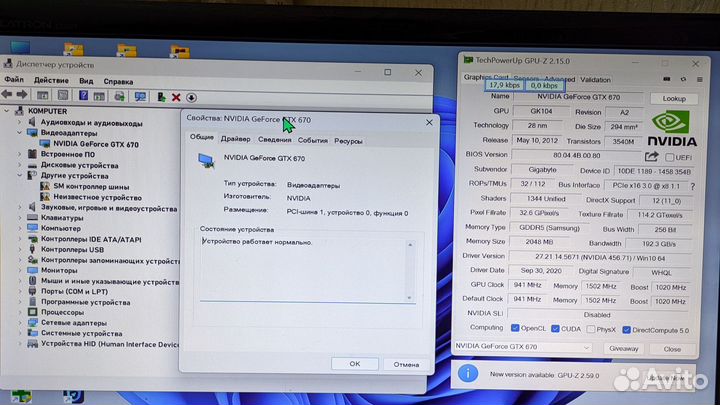This screenshot has width=720, height=405.
Task: Collapse the Видеоадаптеры node
Action: click(19, 133)
